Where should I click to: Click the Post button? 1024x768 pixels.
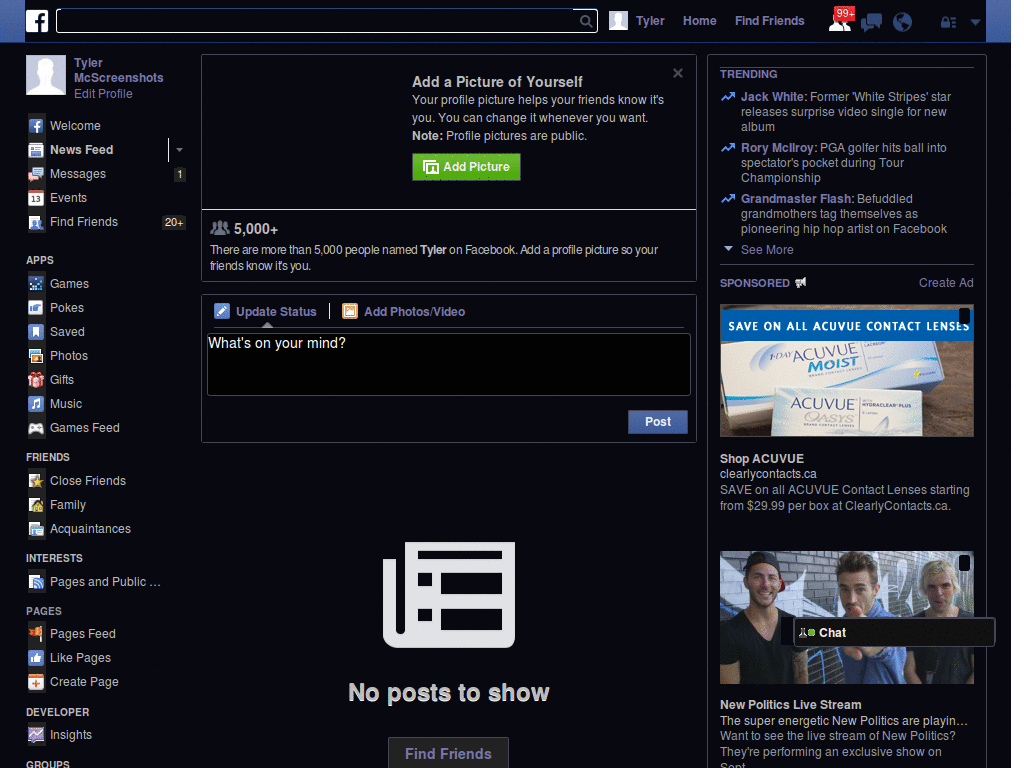657,422
